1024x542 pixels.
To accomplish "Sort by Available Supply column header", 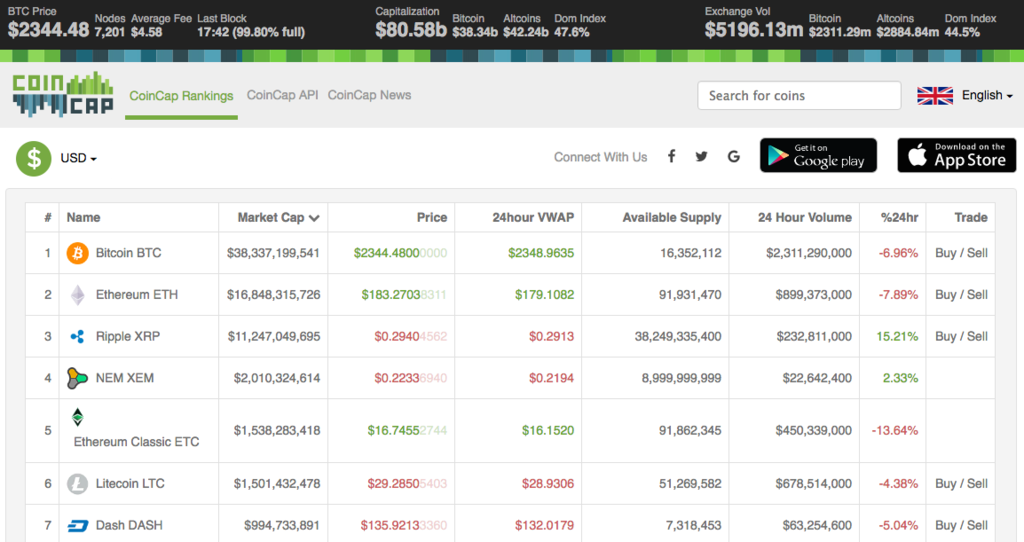I will [671, 217].
